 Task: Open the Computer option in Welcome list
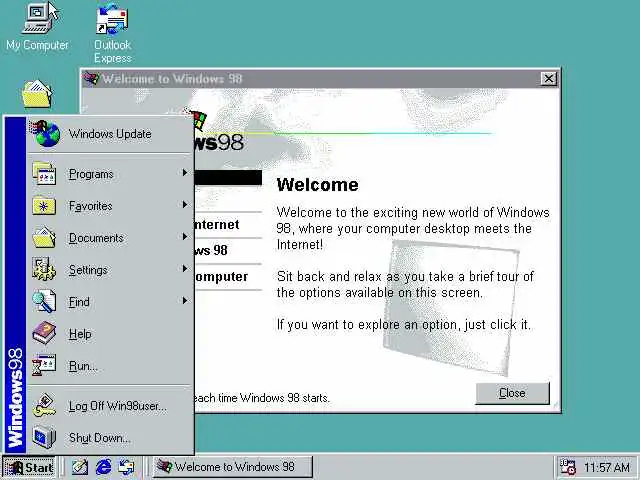click(x=228, y=276)
